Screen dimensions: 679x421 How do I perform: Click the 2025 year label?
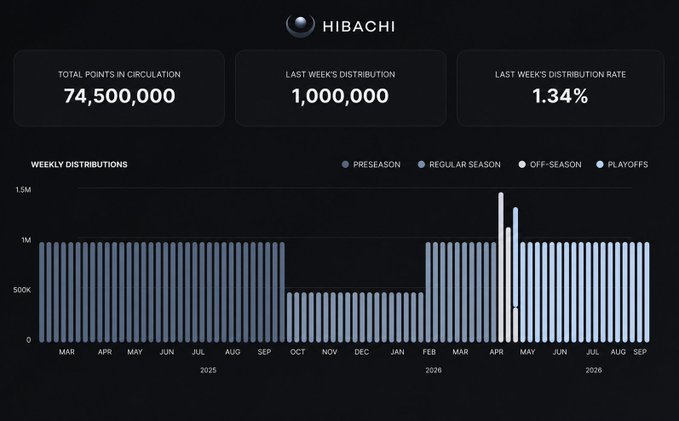(x=208, y=370)
